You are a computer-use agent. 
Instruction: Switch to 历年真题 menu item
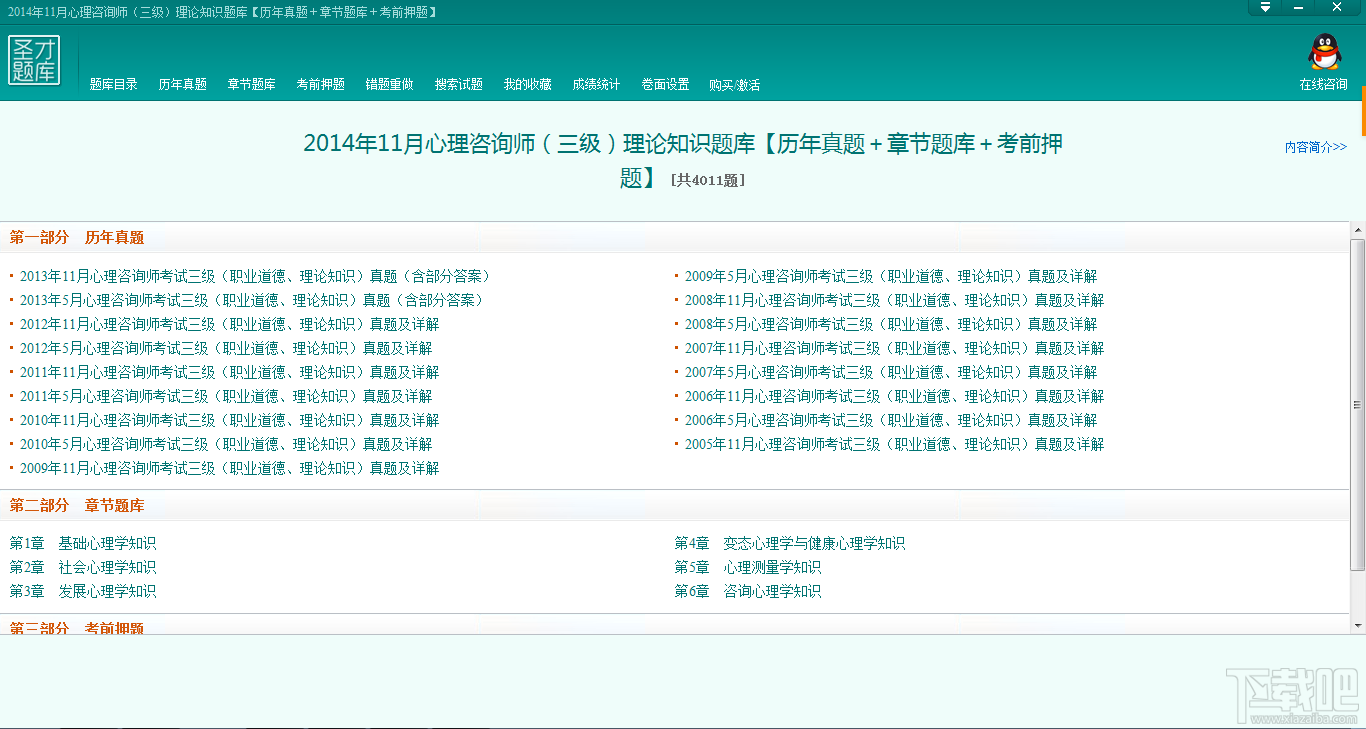tap(183, 85)
